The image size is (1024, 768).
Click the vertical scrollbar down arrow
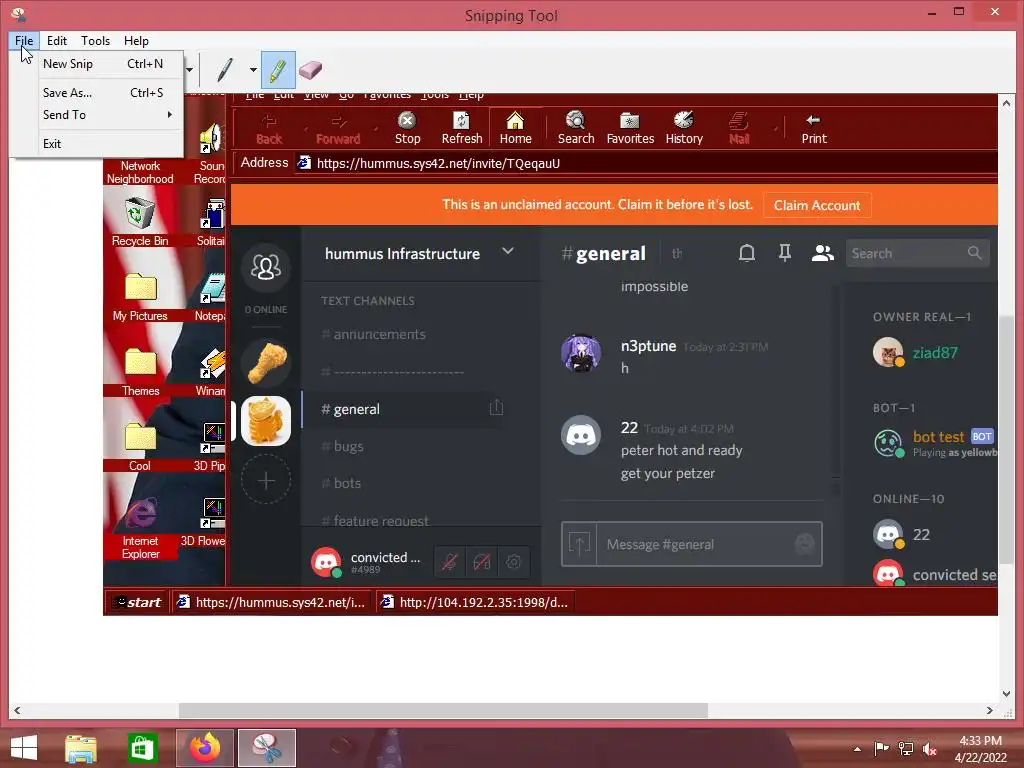pos(1006,694)
